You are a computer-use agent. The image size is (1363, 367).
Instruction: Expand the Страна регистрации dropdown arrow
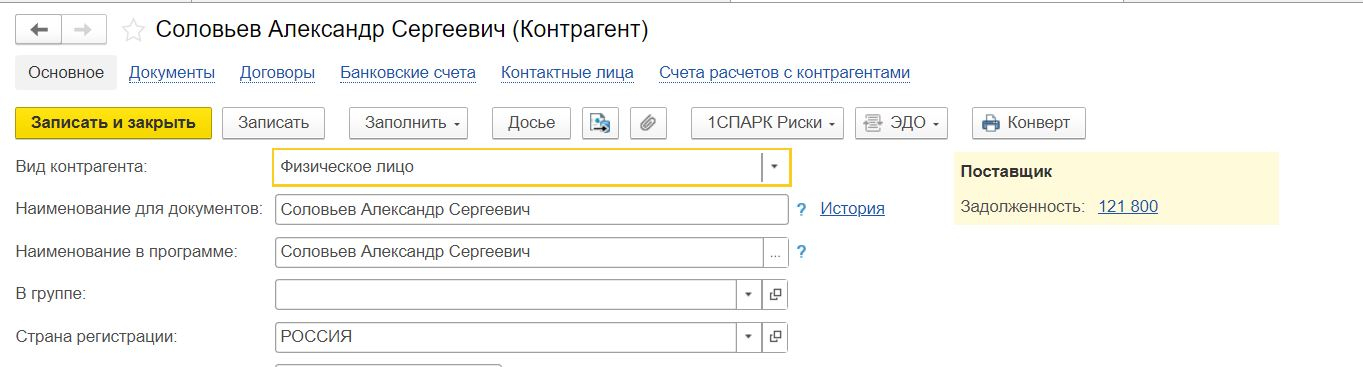pos(749,337)
